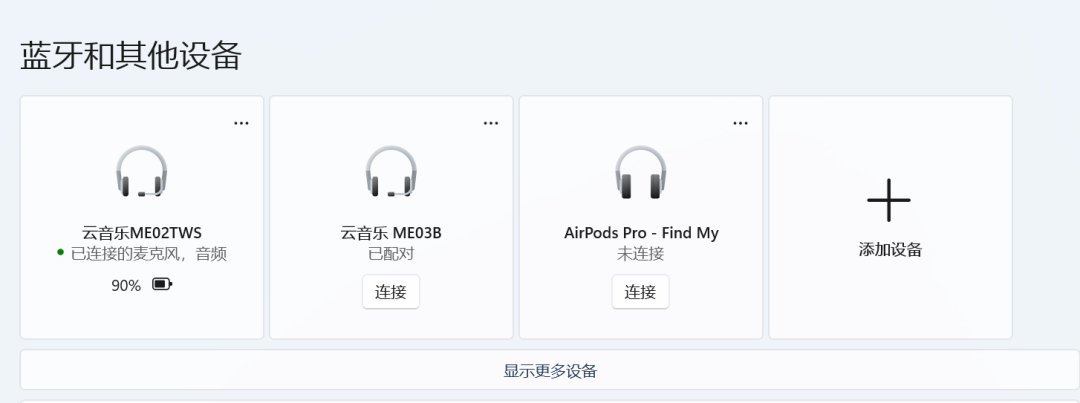Open more options for 云音乐ME02TWS device
The image size is (1080, 403).
241,123
